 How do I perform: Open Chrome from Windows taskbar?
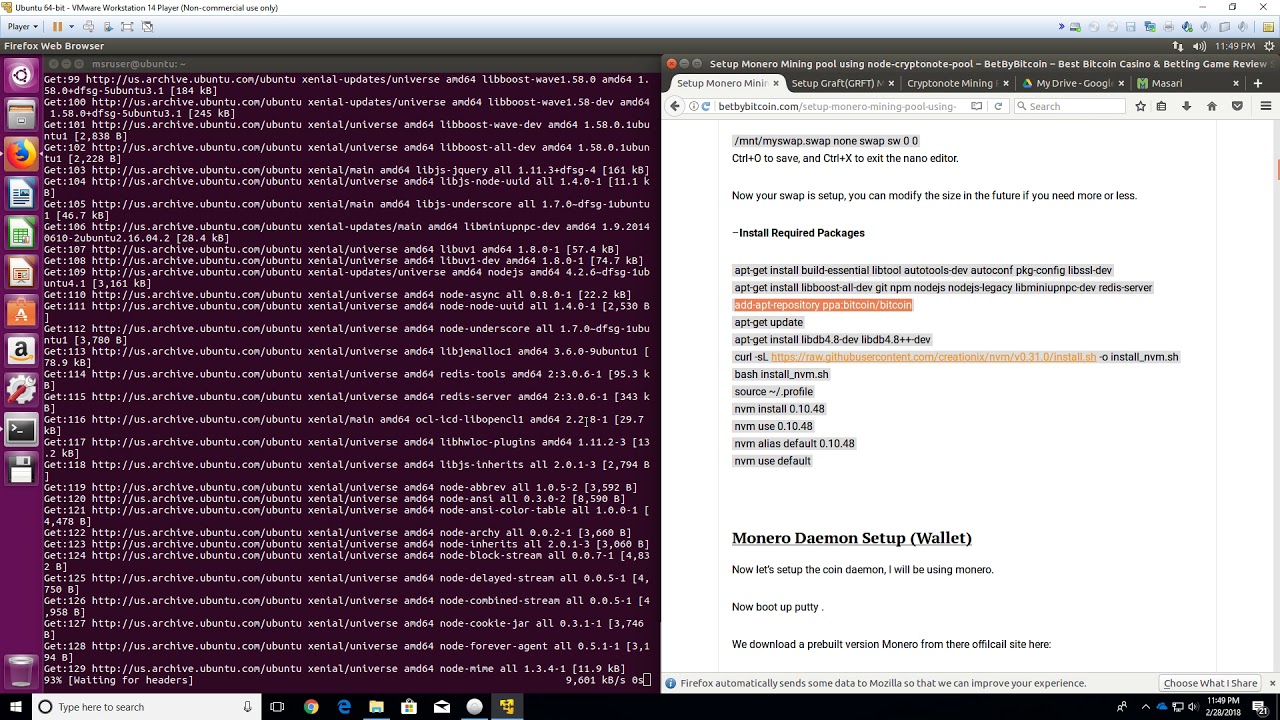(x=311, y=707)
